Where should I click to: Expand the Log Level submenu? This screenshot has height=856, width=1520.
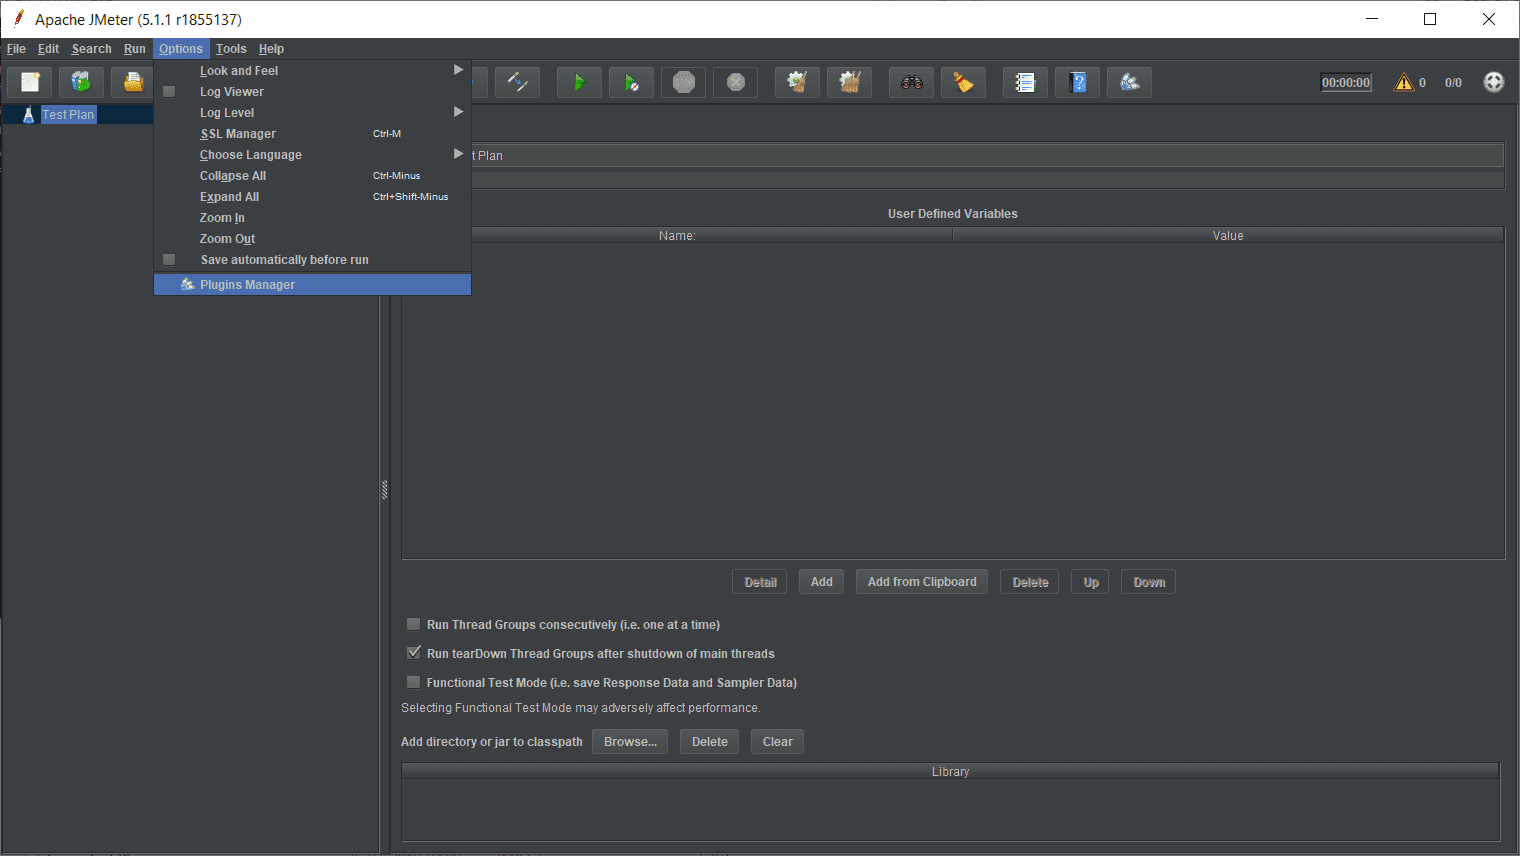pos(312,113)
